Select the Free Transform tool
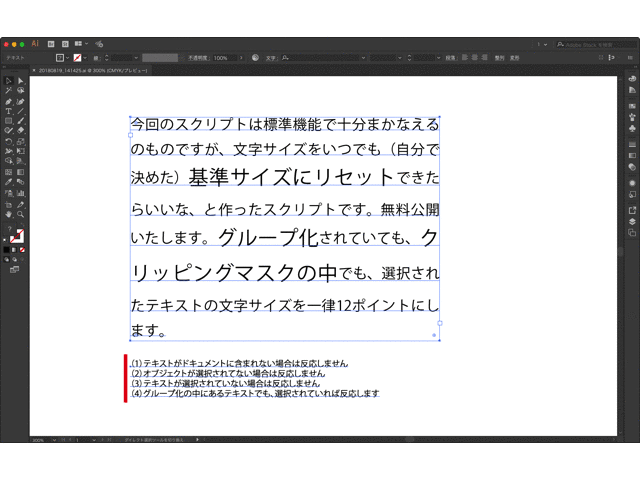This screenshot has height=480, width=640. [x=20, y=151]
